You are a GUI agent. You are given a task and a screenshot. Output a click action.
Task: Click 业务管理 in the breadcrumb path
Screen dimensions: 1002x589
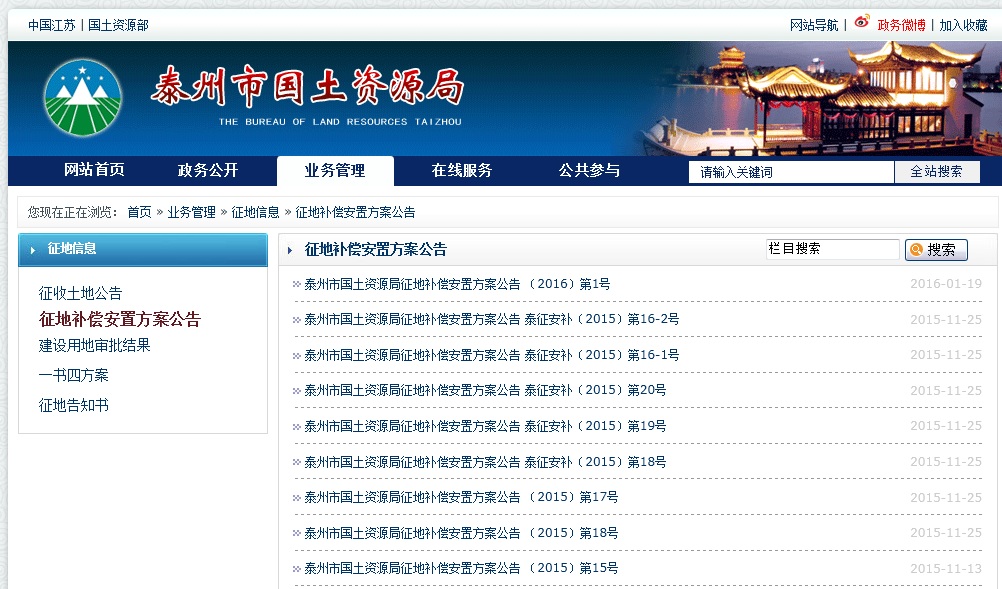pyautogui.click(x=191, y=212)
